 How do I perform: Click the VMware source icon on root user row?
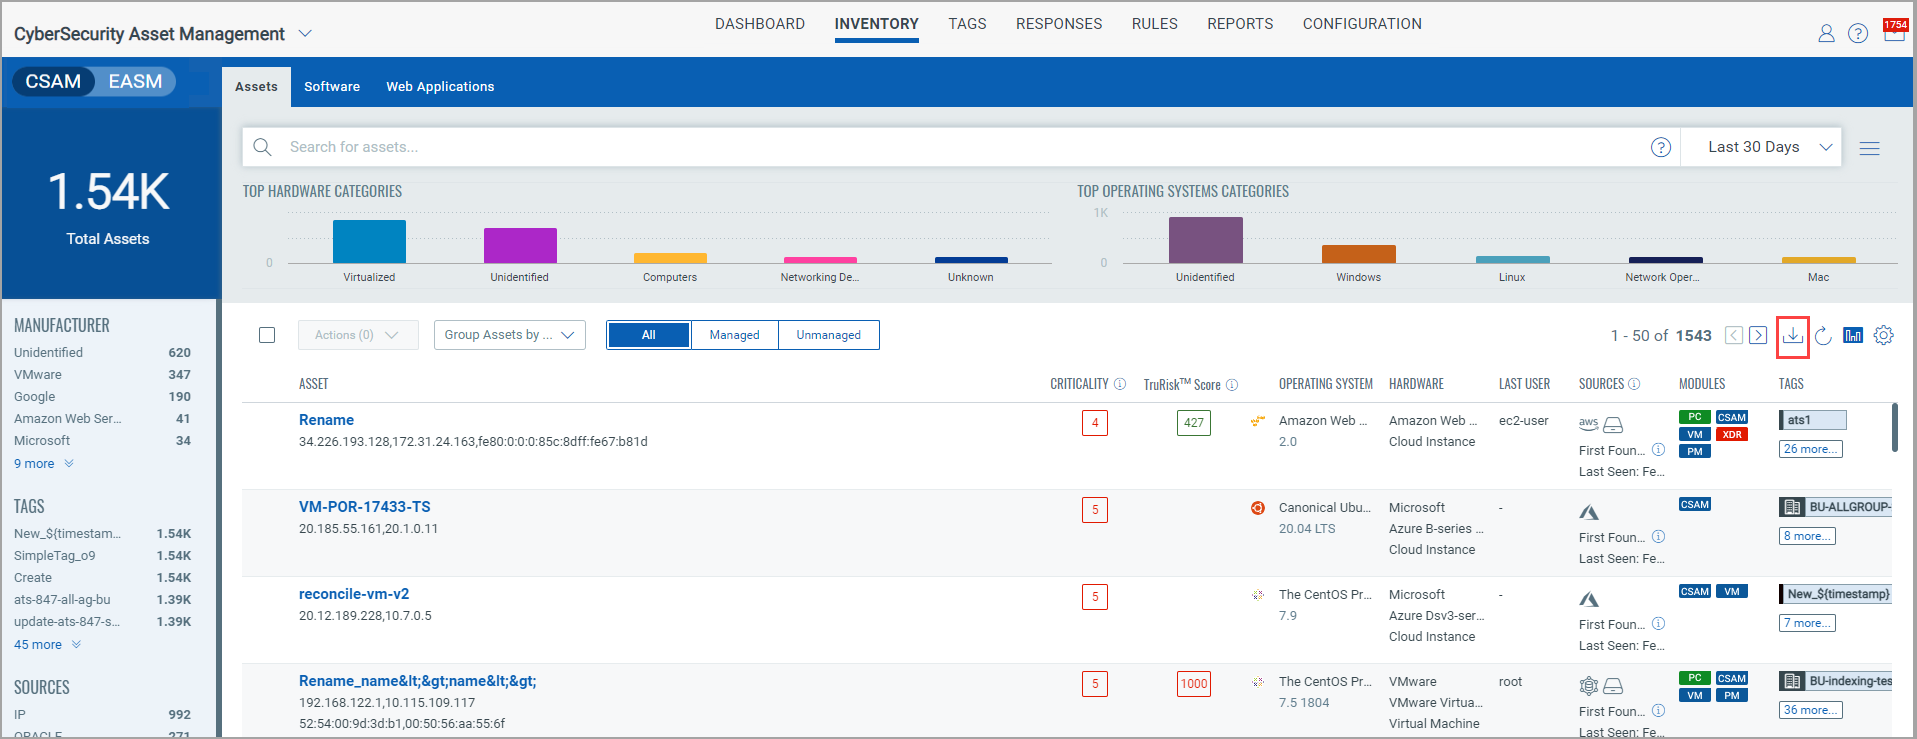coord(1588,686)
